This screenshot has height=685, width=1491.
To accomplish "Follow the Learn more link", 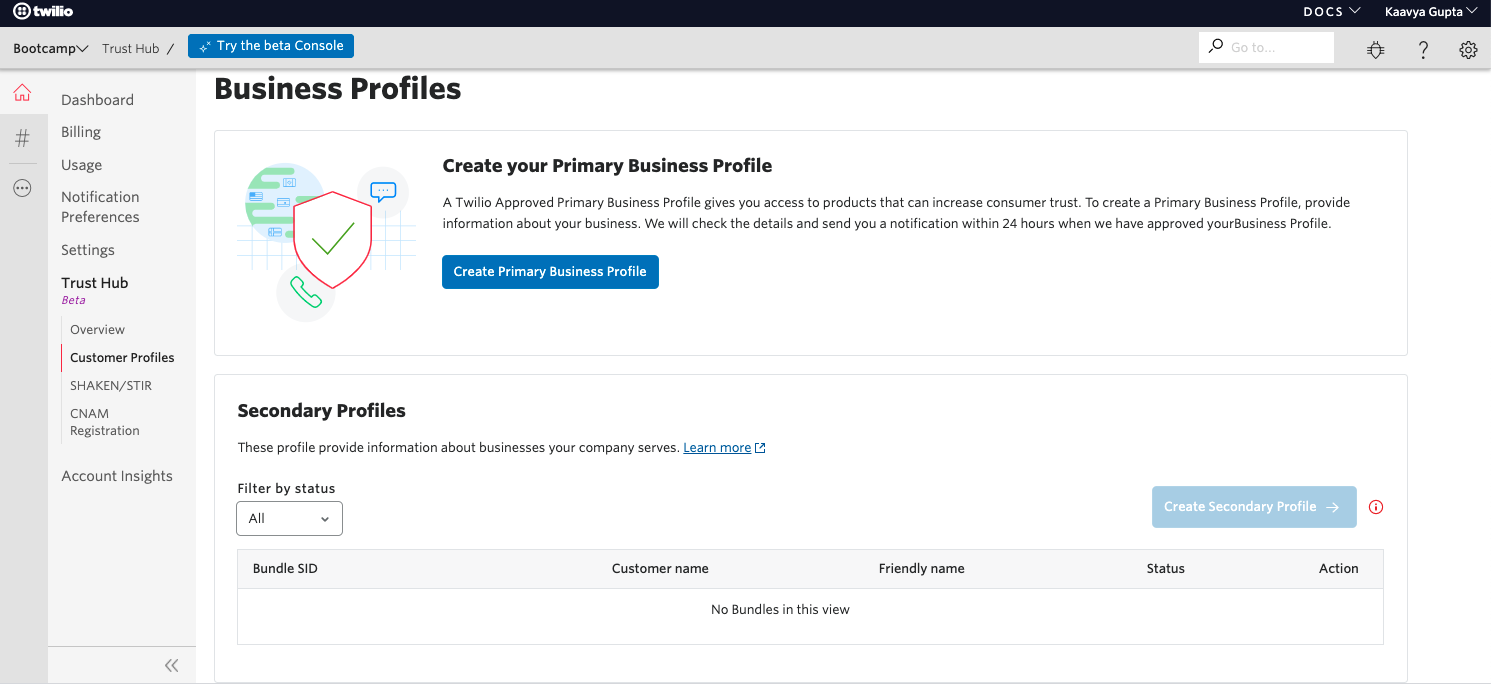I will click(x=717, y=448).
